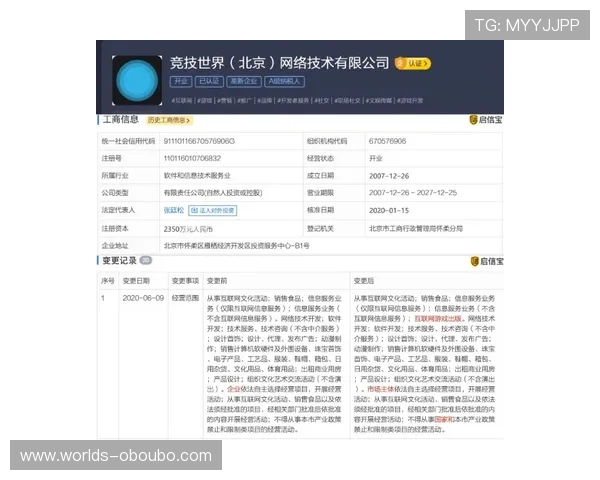Image resolution: width=600 pixels, height=480 pixels.
Task: Click the 变更日期 column header
Action: pyautogui.click(x=136, y=281)
